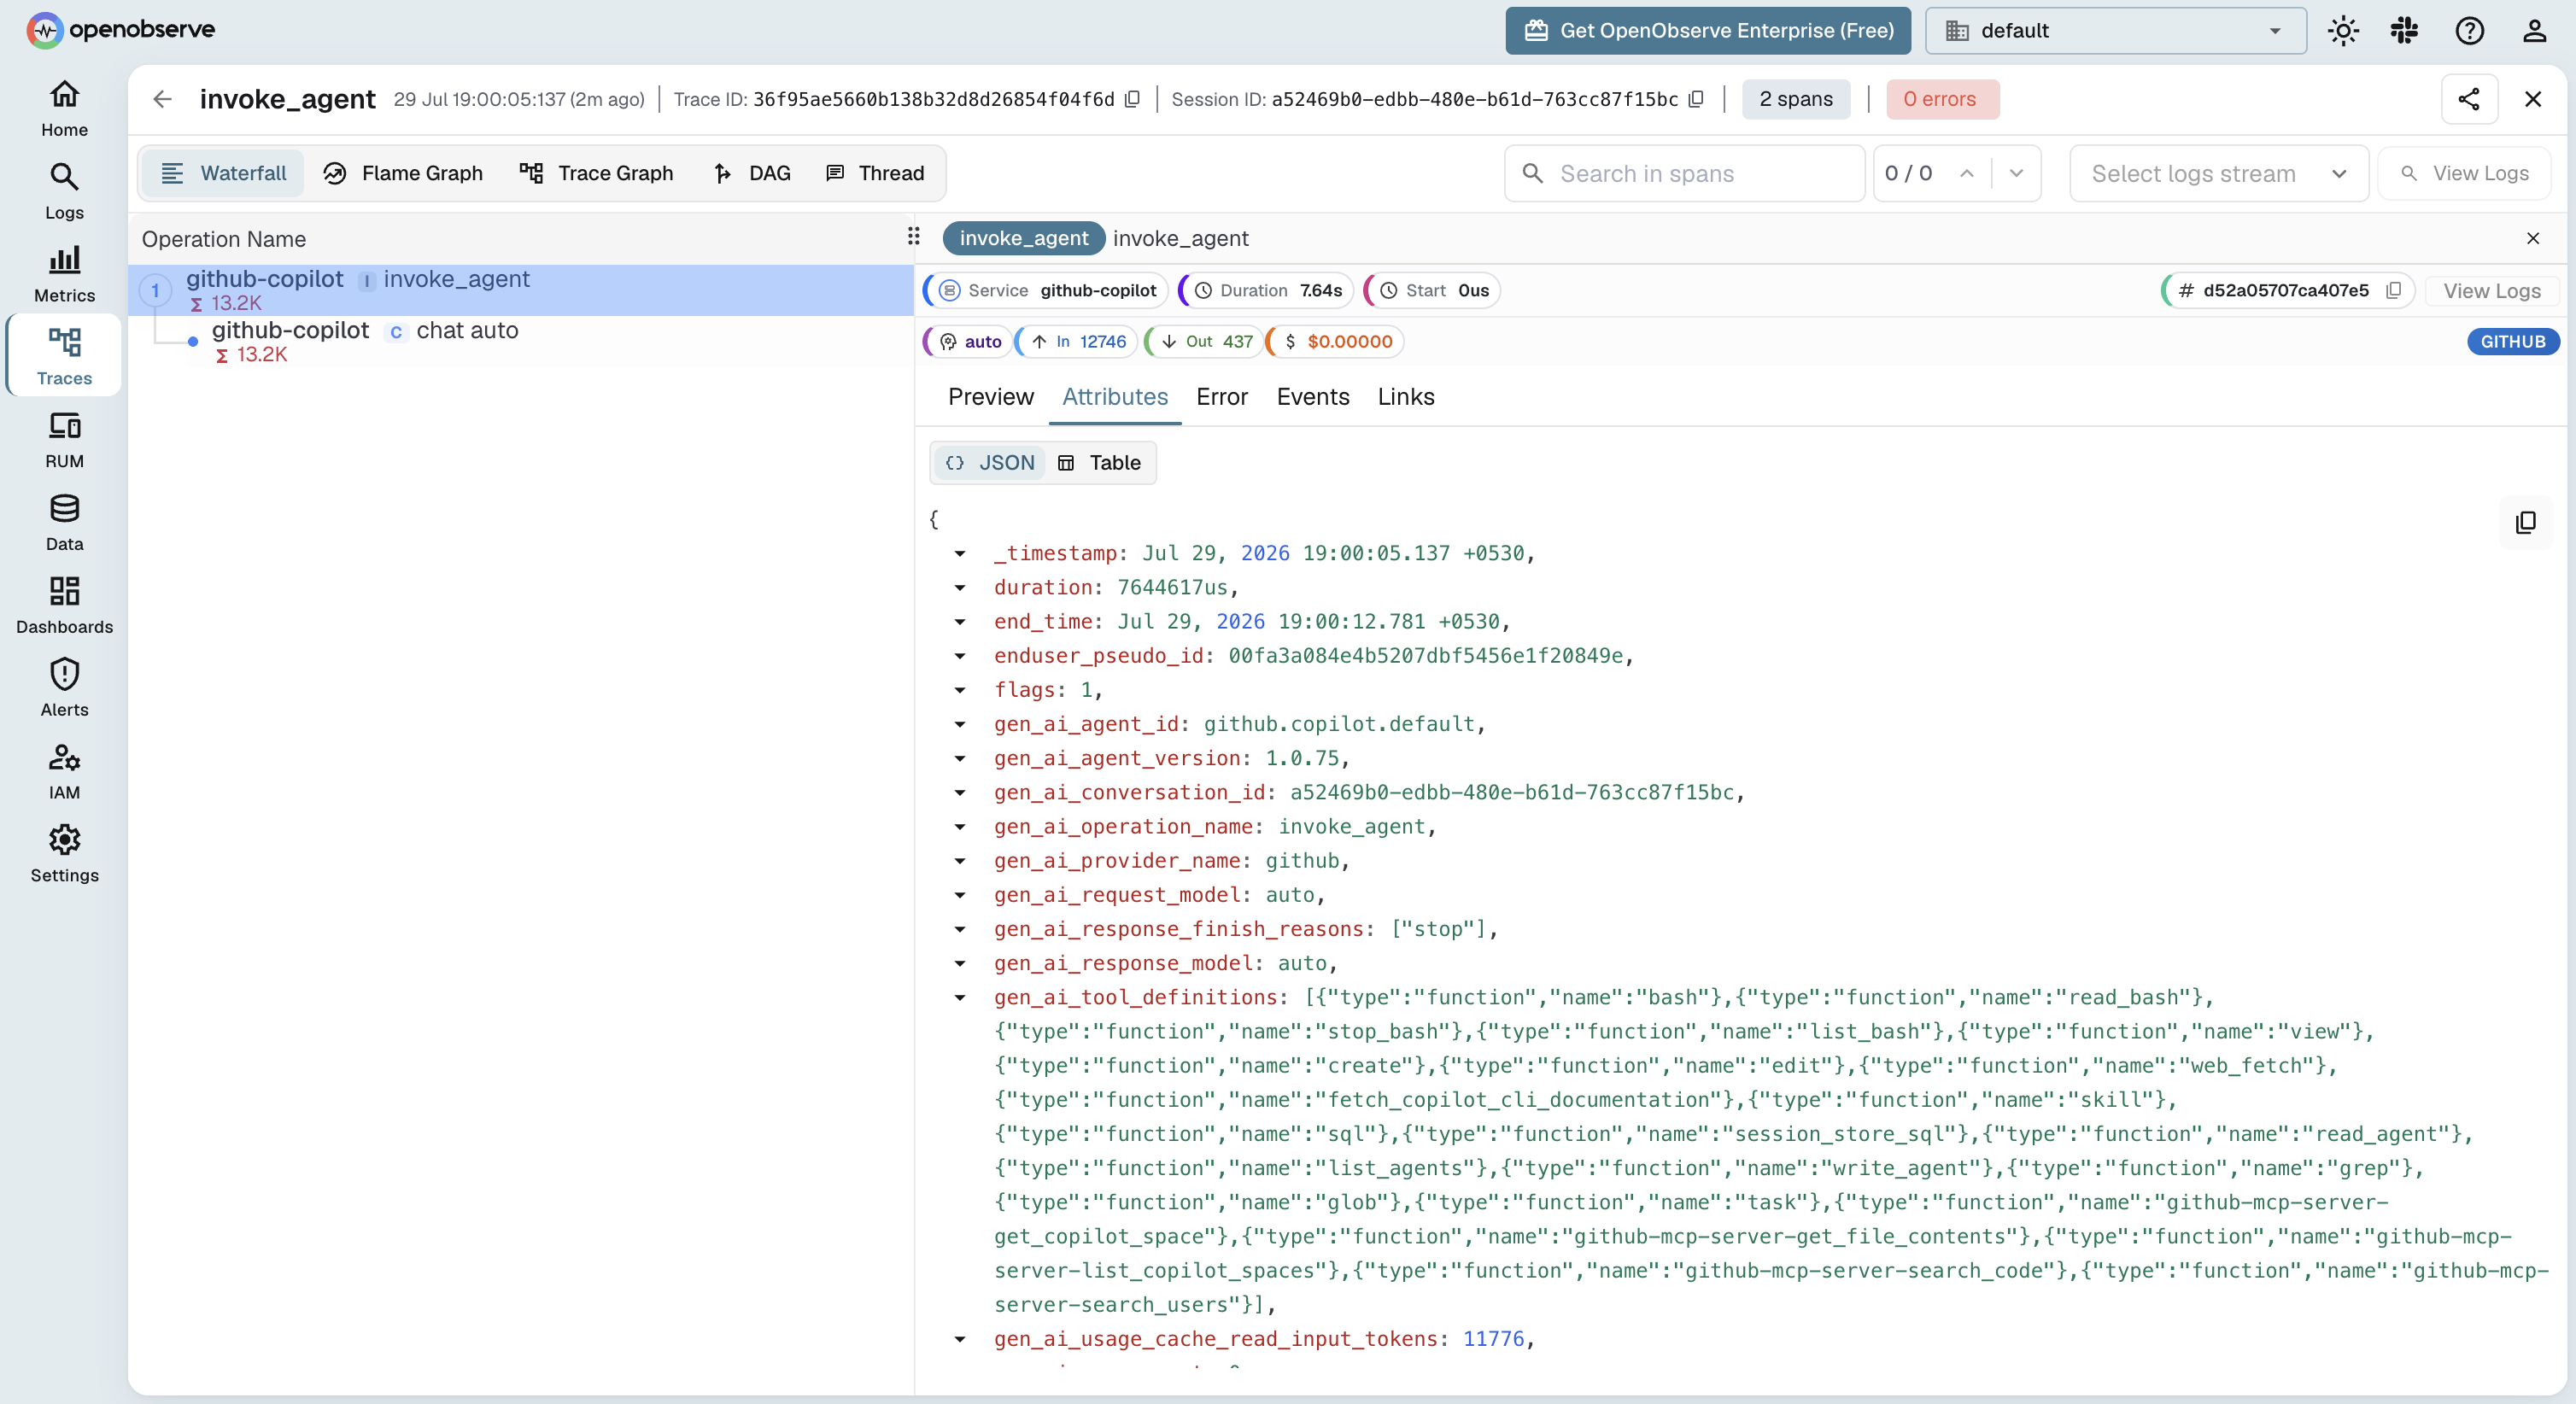The width and height of the screenshot is (2576, 1404).
Task: Switch to DAG view
Action: (x=752, y=173)
